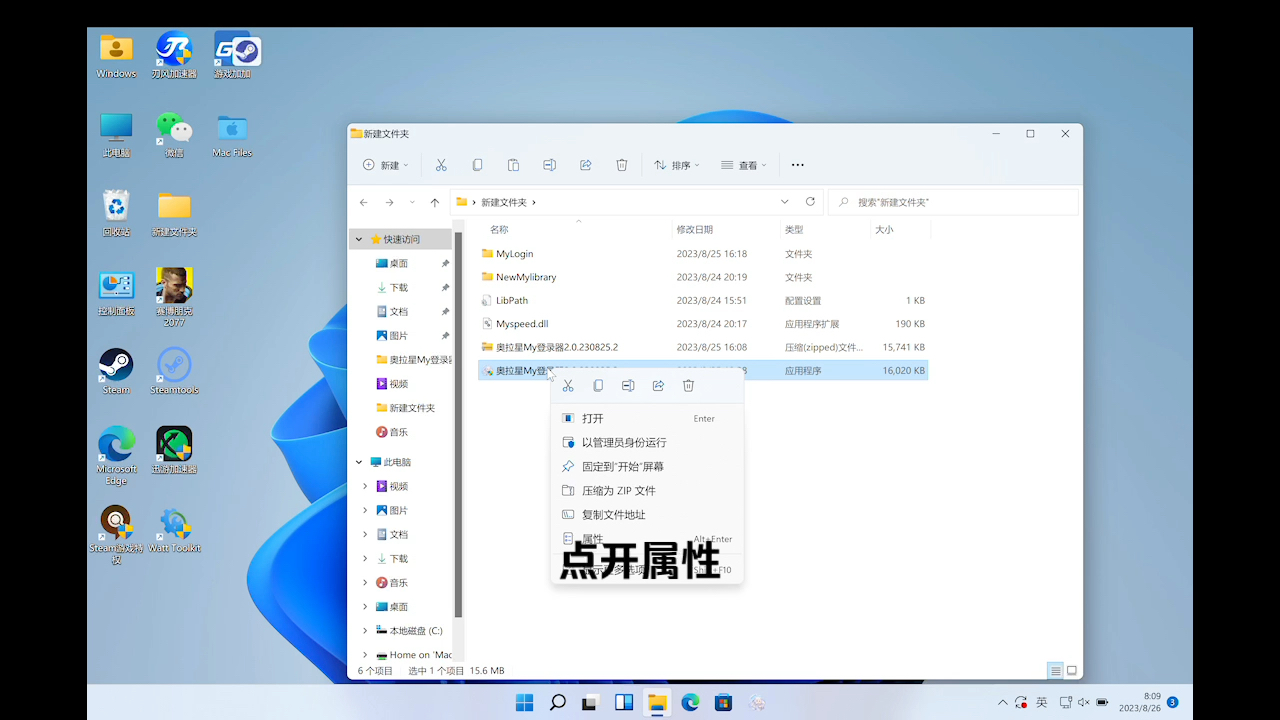The width and height of the screenshot is (1280, 720).
Task: Click the Delete trash icon in the Explorer toolbar
Action: (622, 165)
